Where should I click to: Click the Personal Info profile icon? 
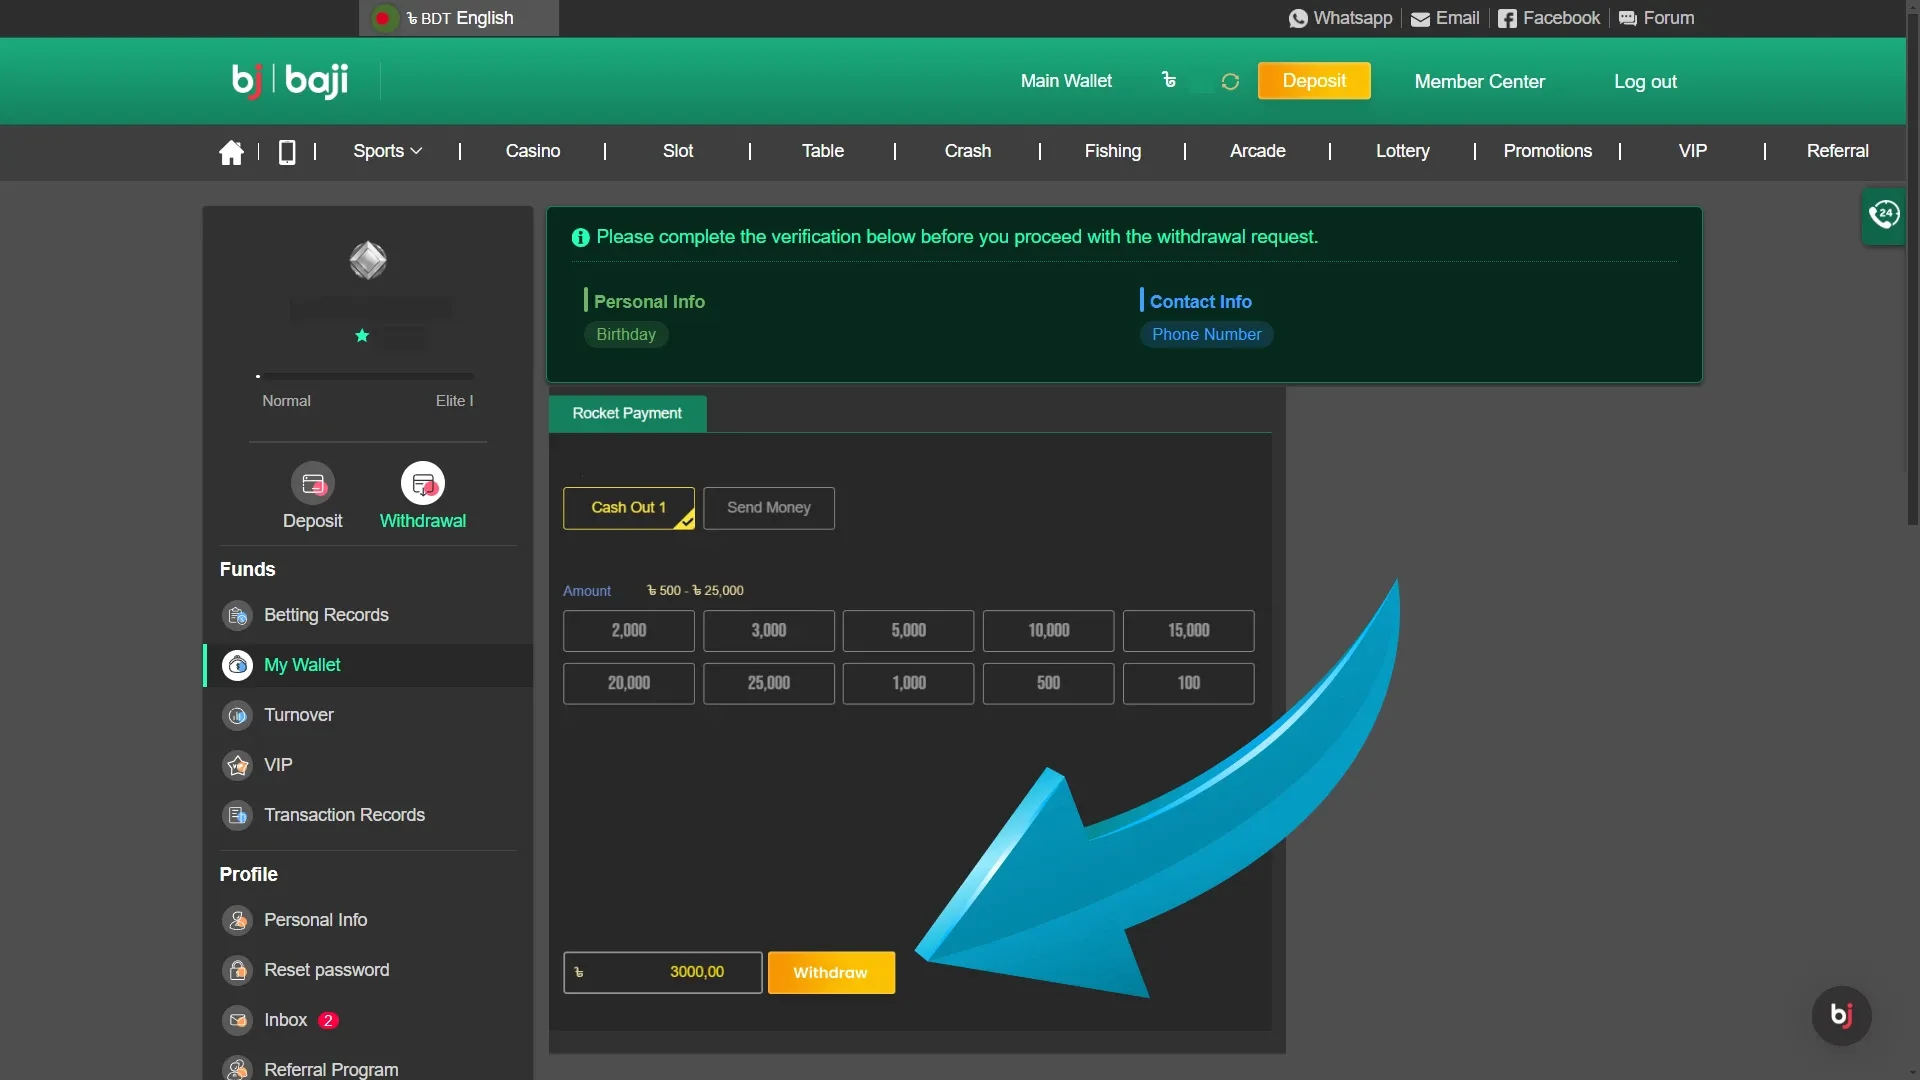tap(236, 919)
